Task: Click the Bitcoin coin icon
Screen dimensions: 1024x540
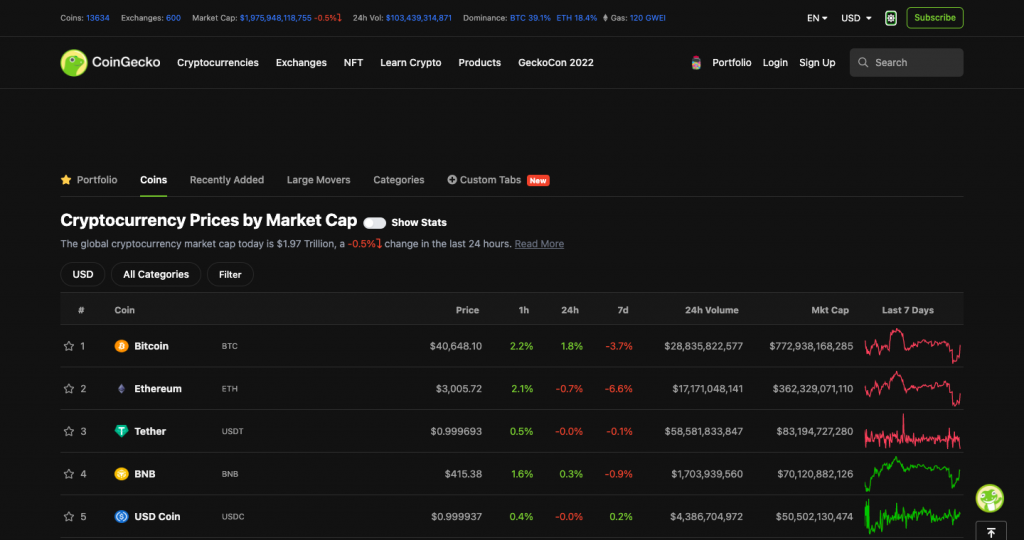Action: [x=121, y=346]
